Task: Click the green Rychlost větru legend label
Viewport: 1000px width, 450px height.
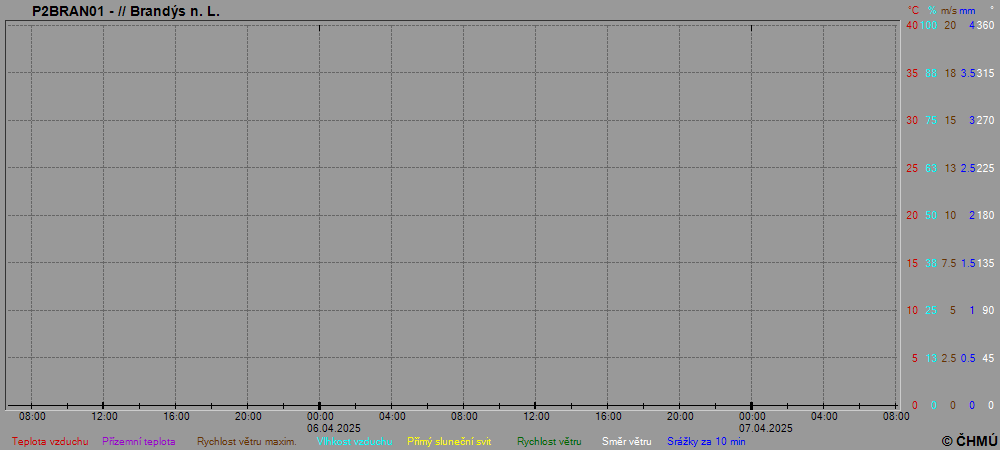Action: point(549,441)
